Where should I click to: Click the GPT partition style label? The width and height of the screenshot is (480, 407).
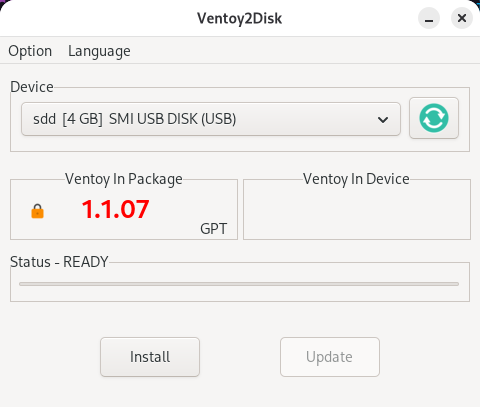[x=213, y=229]
